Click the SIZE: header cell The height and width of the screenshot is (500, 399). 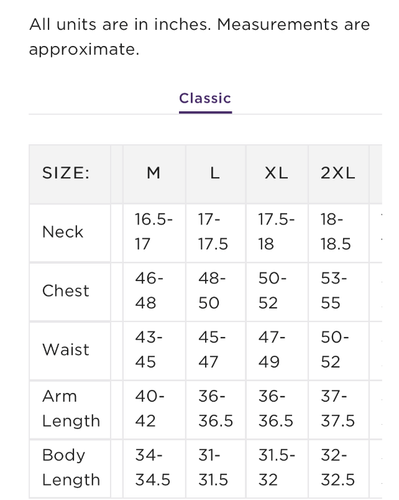pyautogui.click(x=70, y=174)
